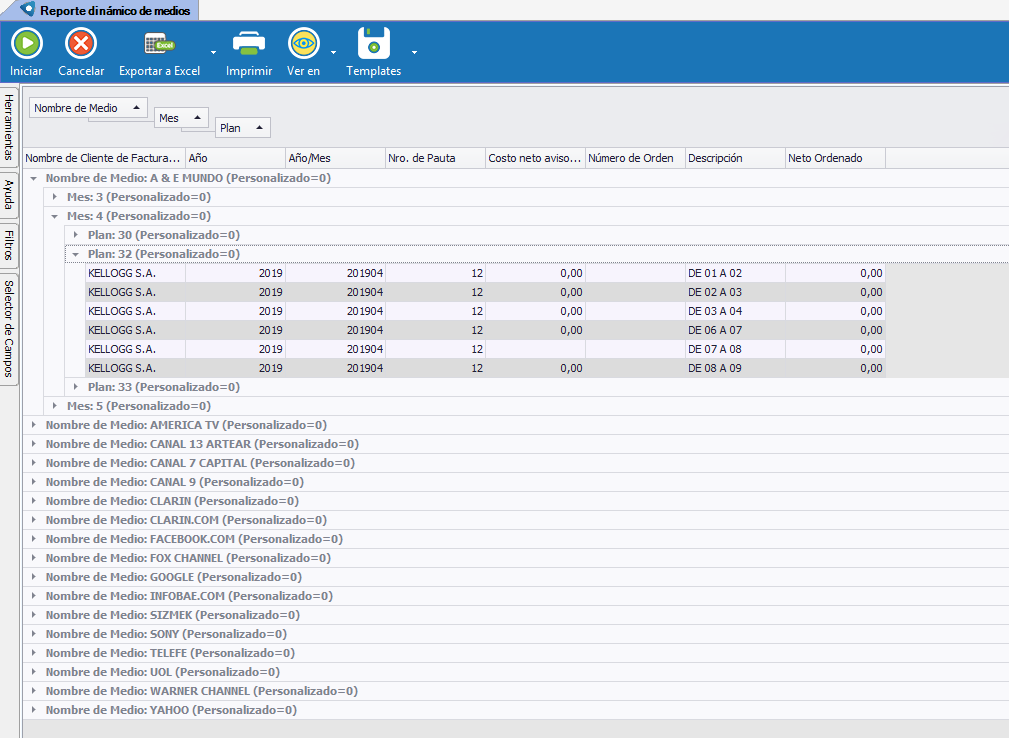
Task: Expand the Plan: 30 group
Action: 76,235
